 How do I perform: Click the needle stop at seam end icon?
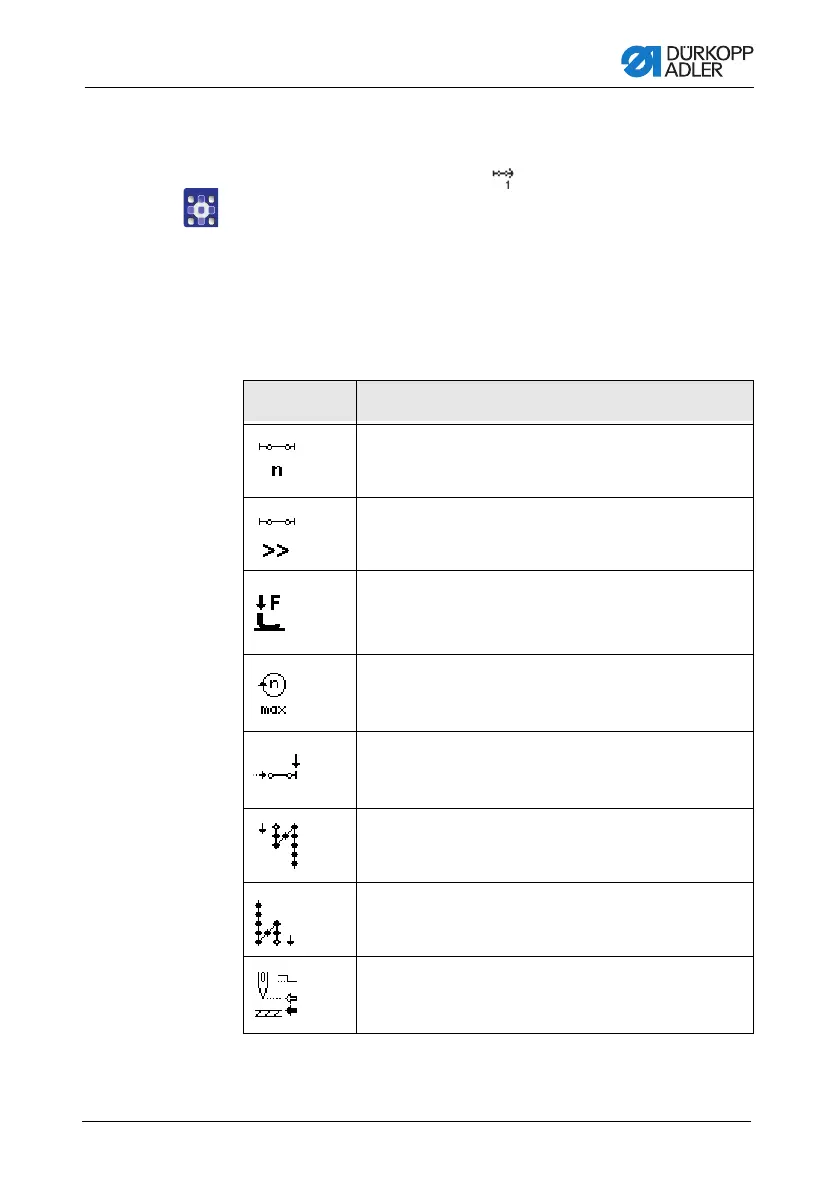277,767
